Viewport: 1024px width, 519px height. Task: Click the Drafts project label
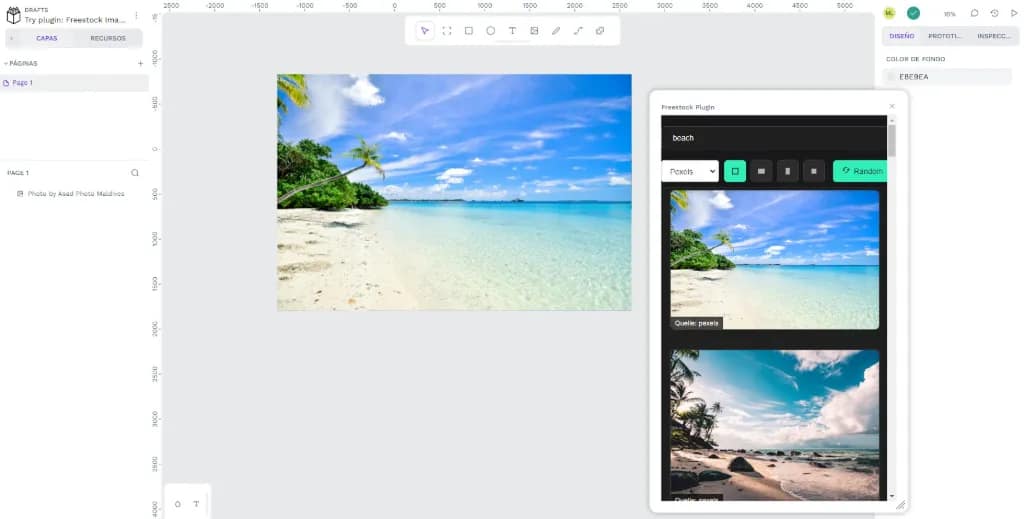[36, 10]
